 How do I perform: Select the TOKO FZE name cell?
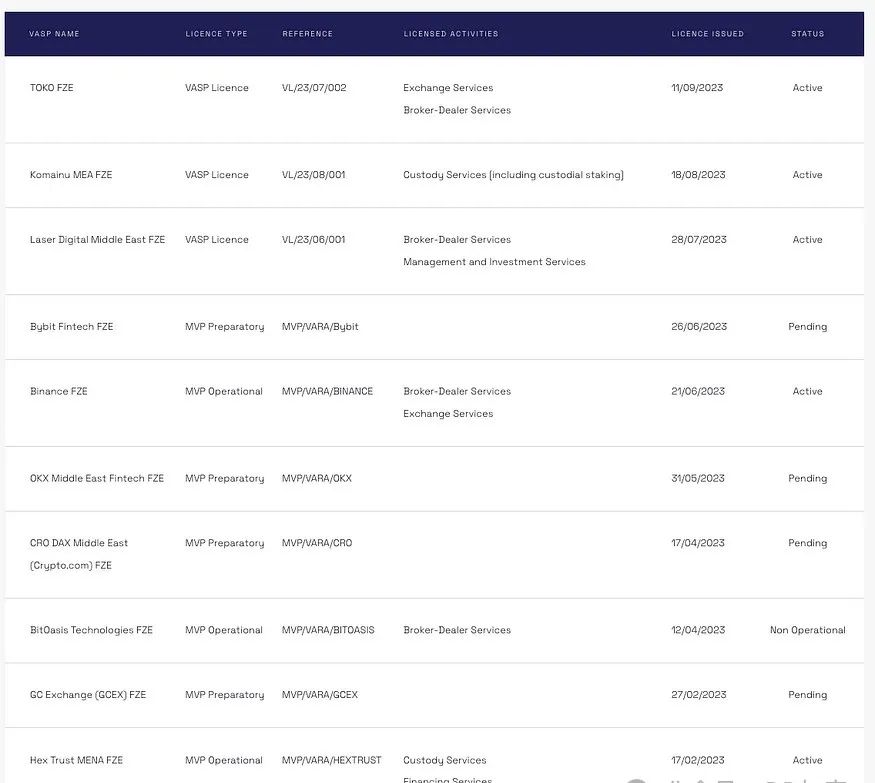tap(51, 88)
